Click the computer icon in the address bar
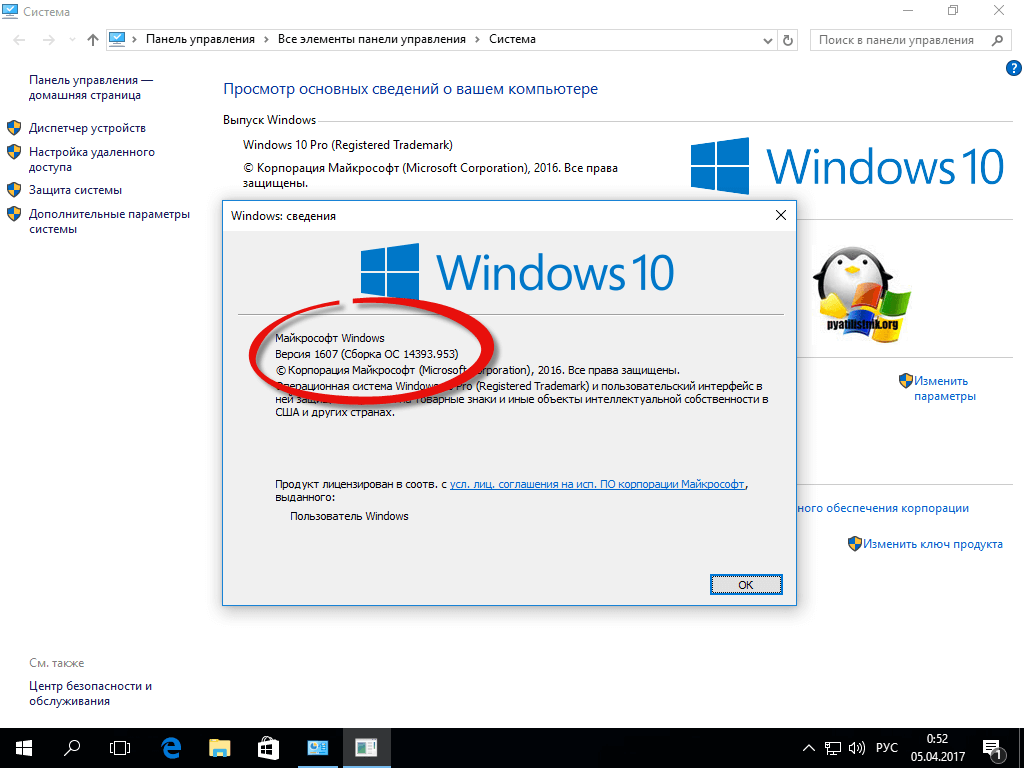 117,39
